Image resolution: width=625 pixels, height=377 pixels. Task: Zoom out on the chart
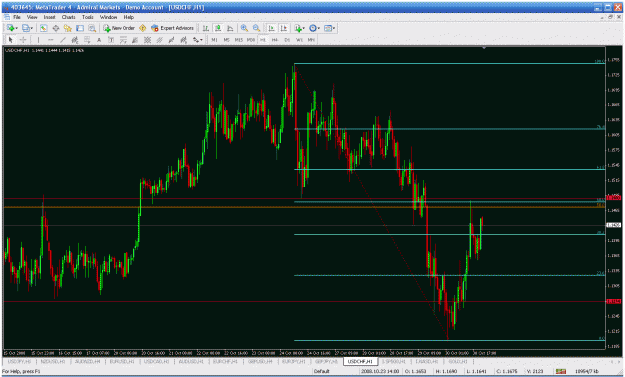pos(256,28)
